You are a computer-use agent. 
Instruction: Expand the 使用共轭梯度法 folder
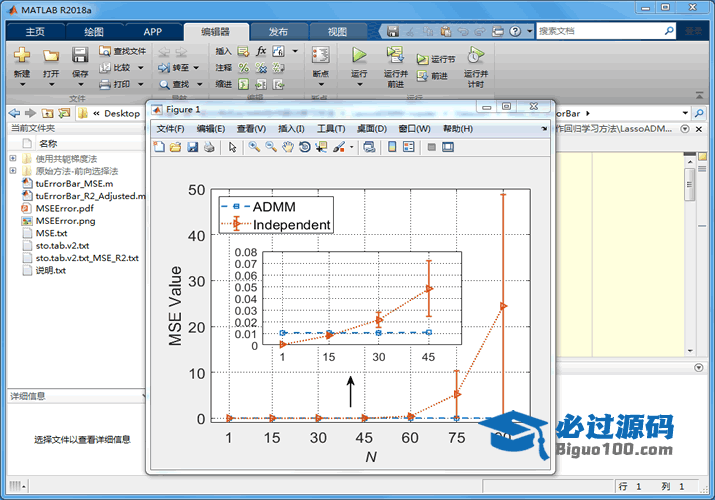pyautogui.click(x=13, y=158)
